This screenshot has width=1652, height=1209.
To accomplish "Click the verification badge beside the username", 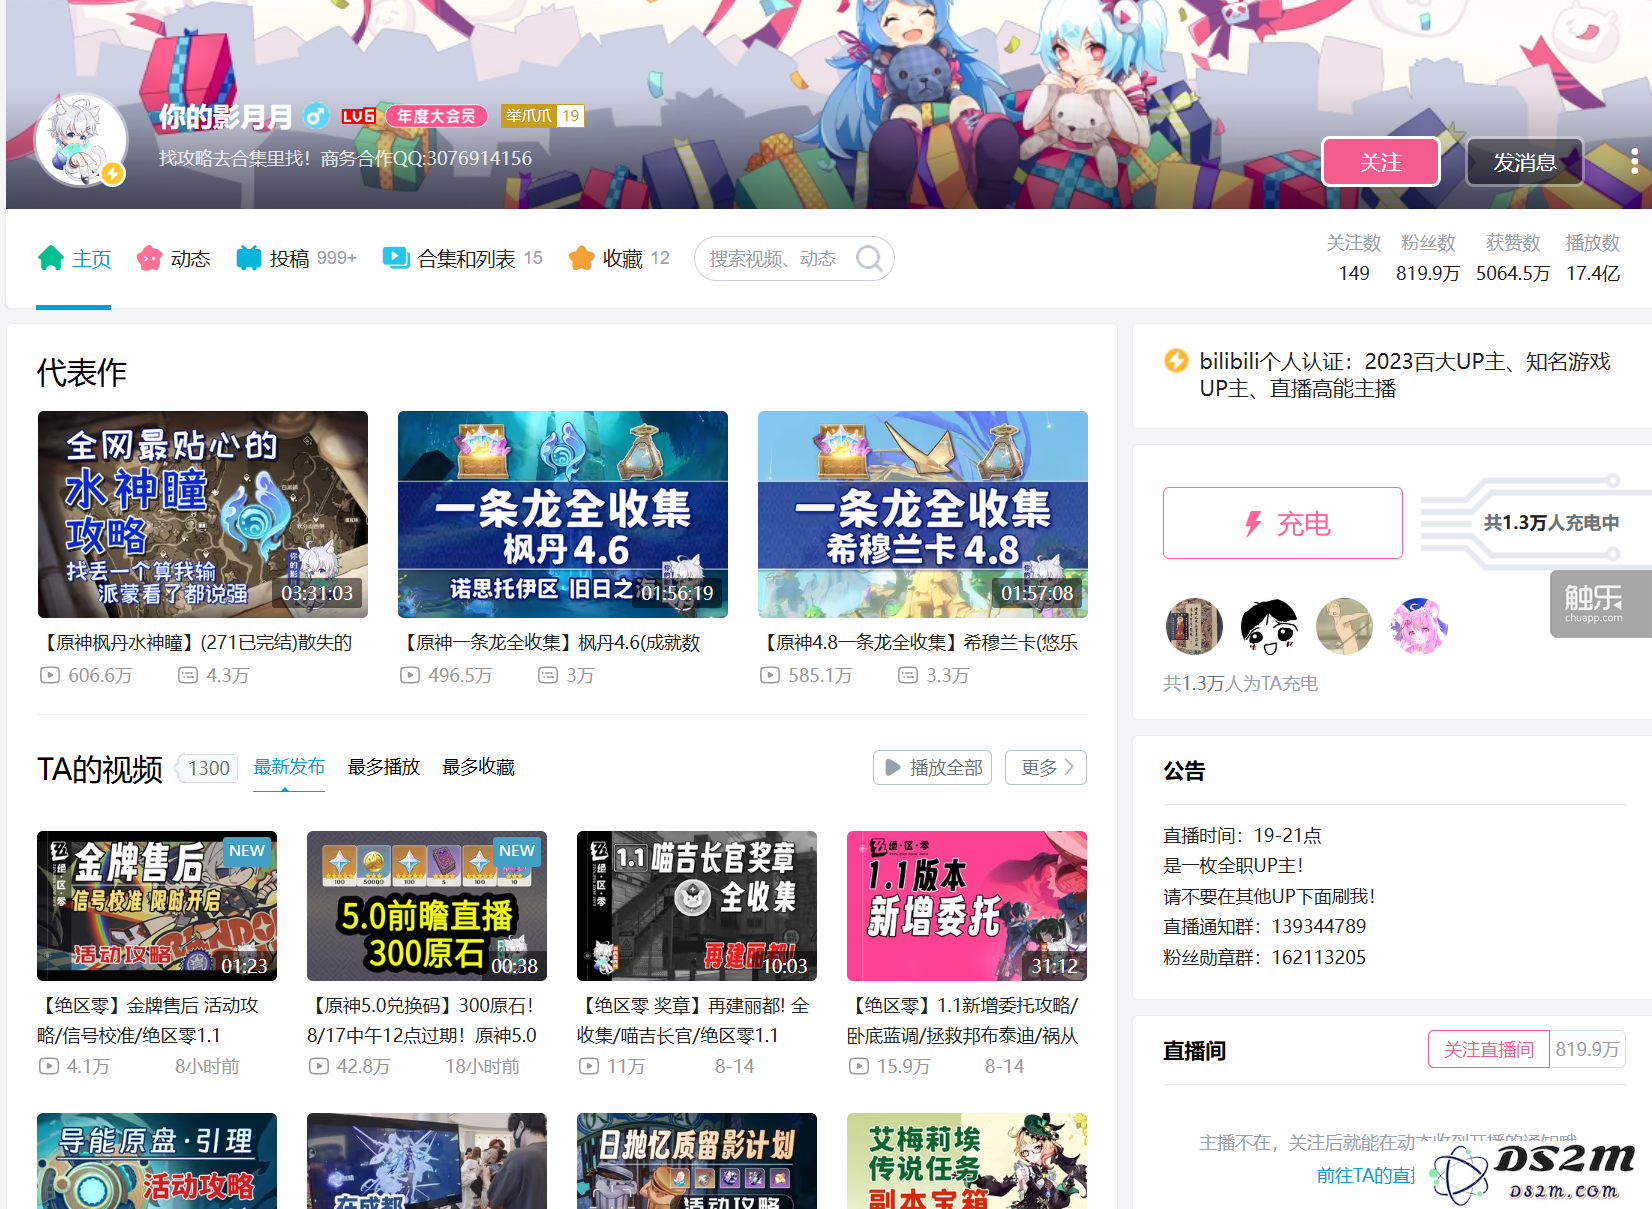I will pyautogui.click(x=316, y=117).
